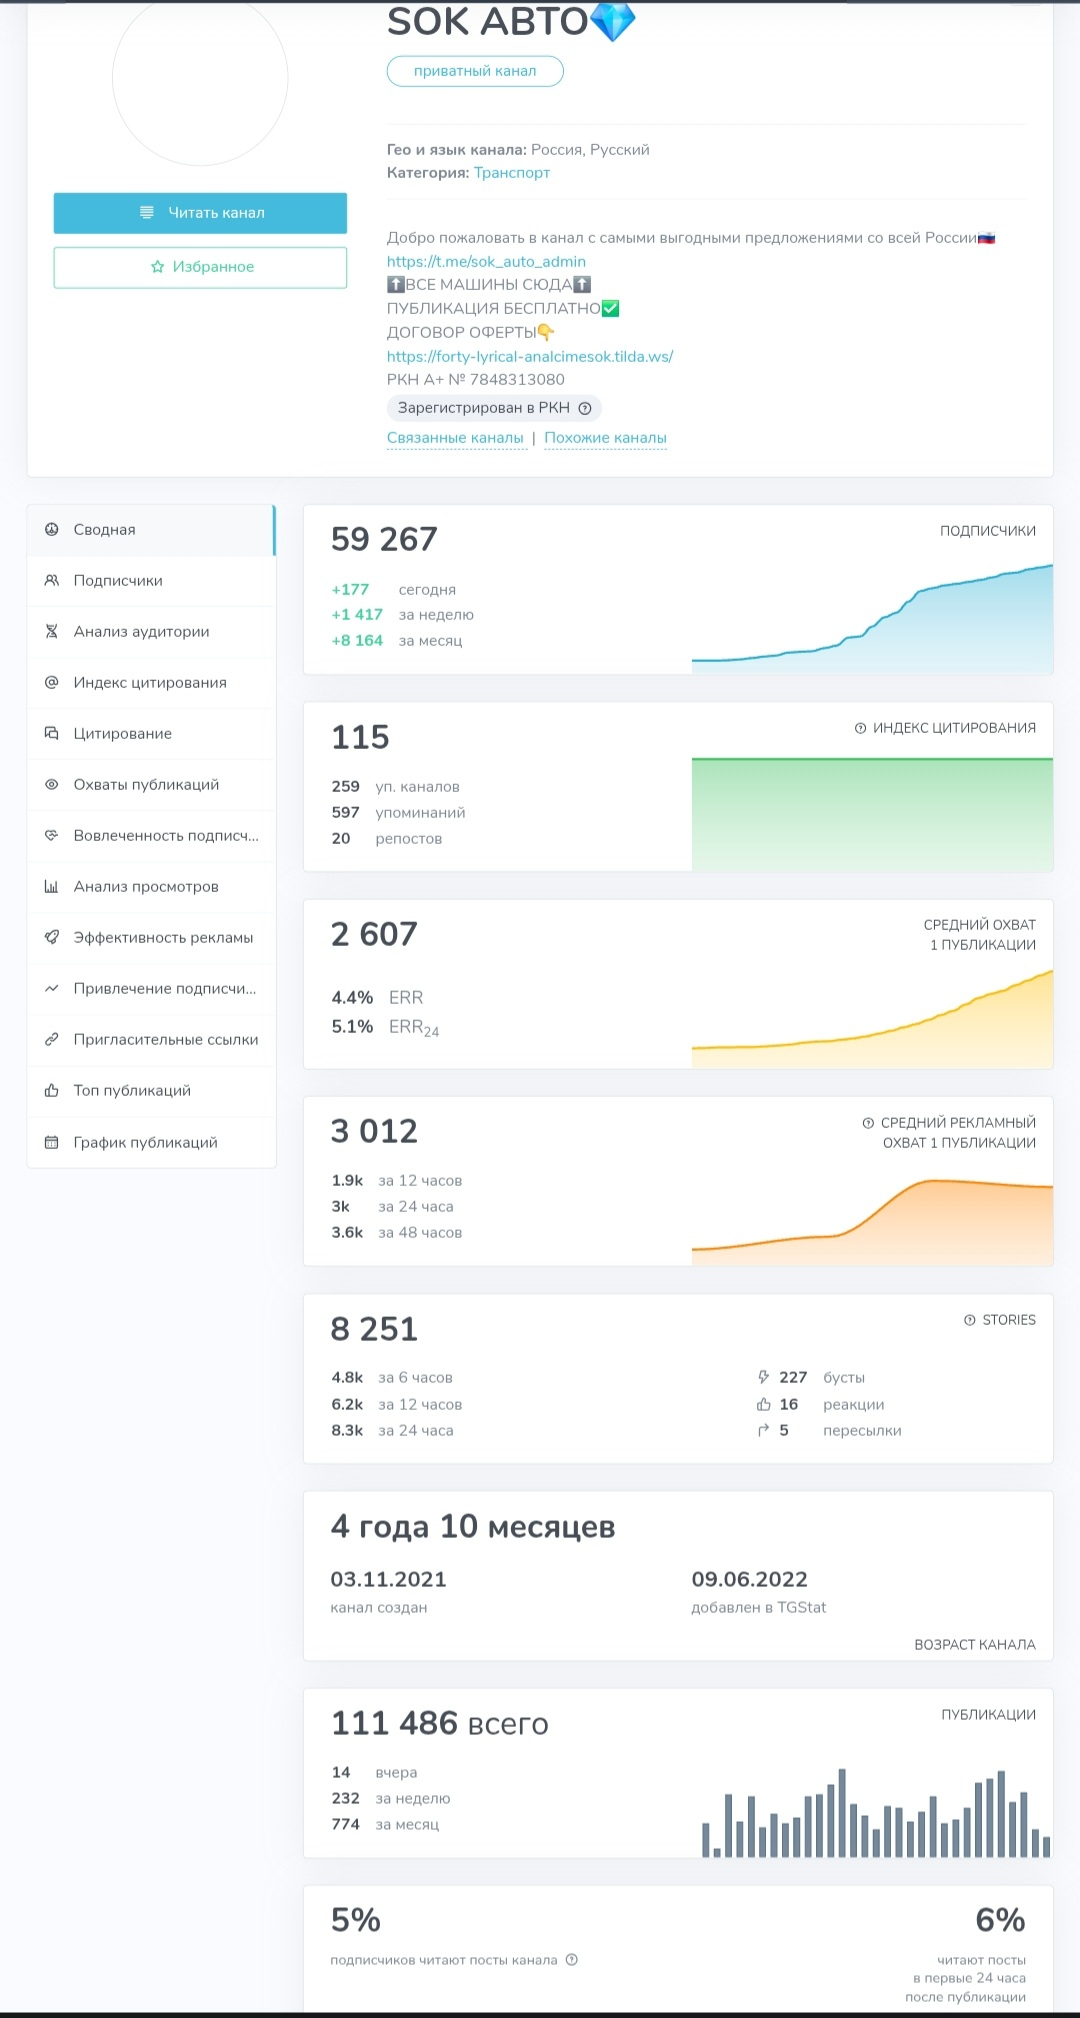Click info icon beside STORIES label

pos(969,1320)
